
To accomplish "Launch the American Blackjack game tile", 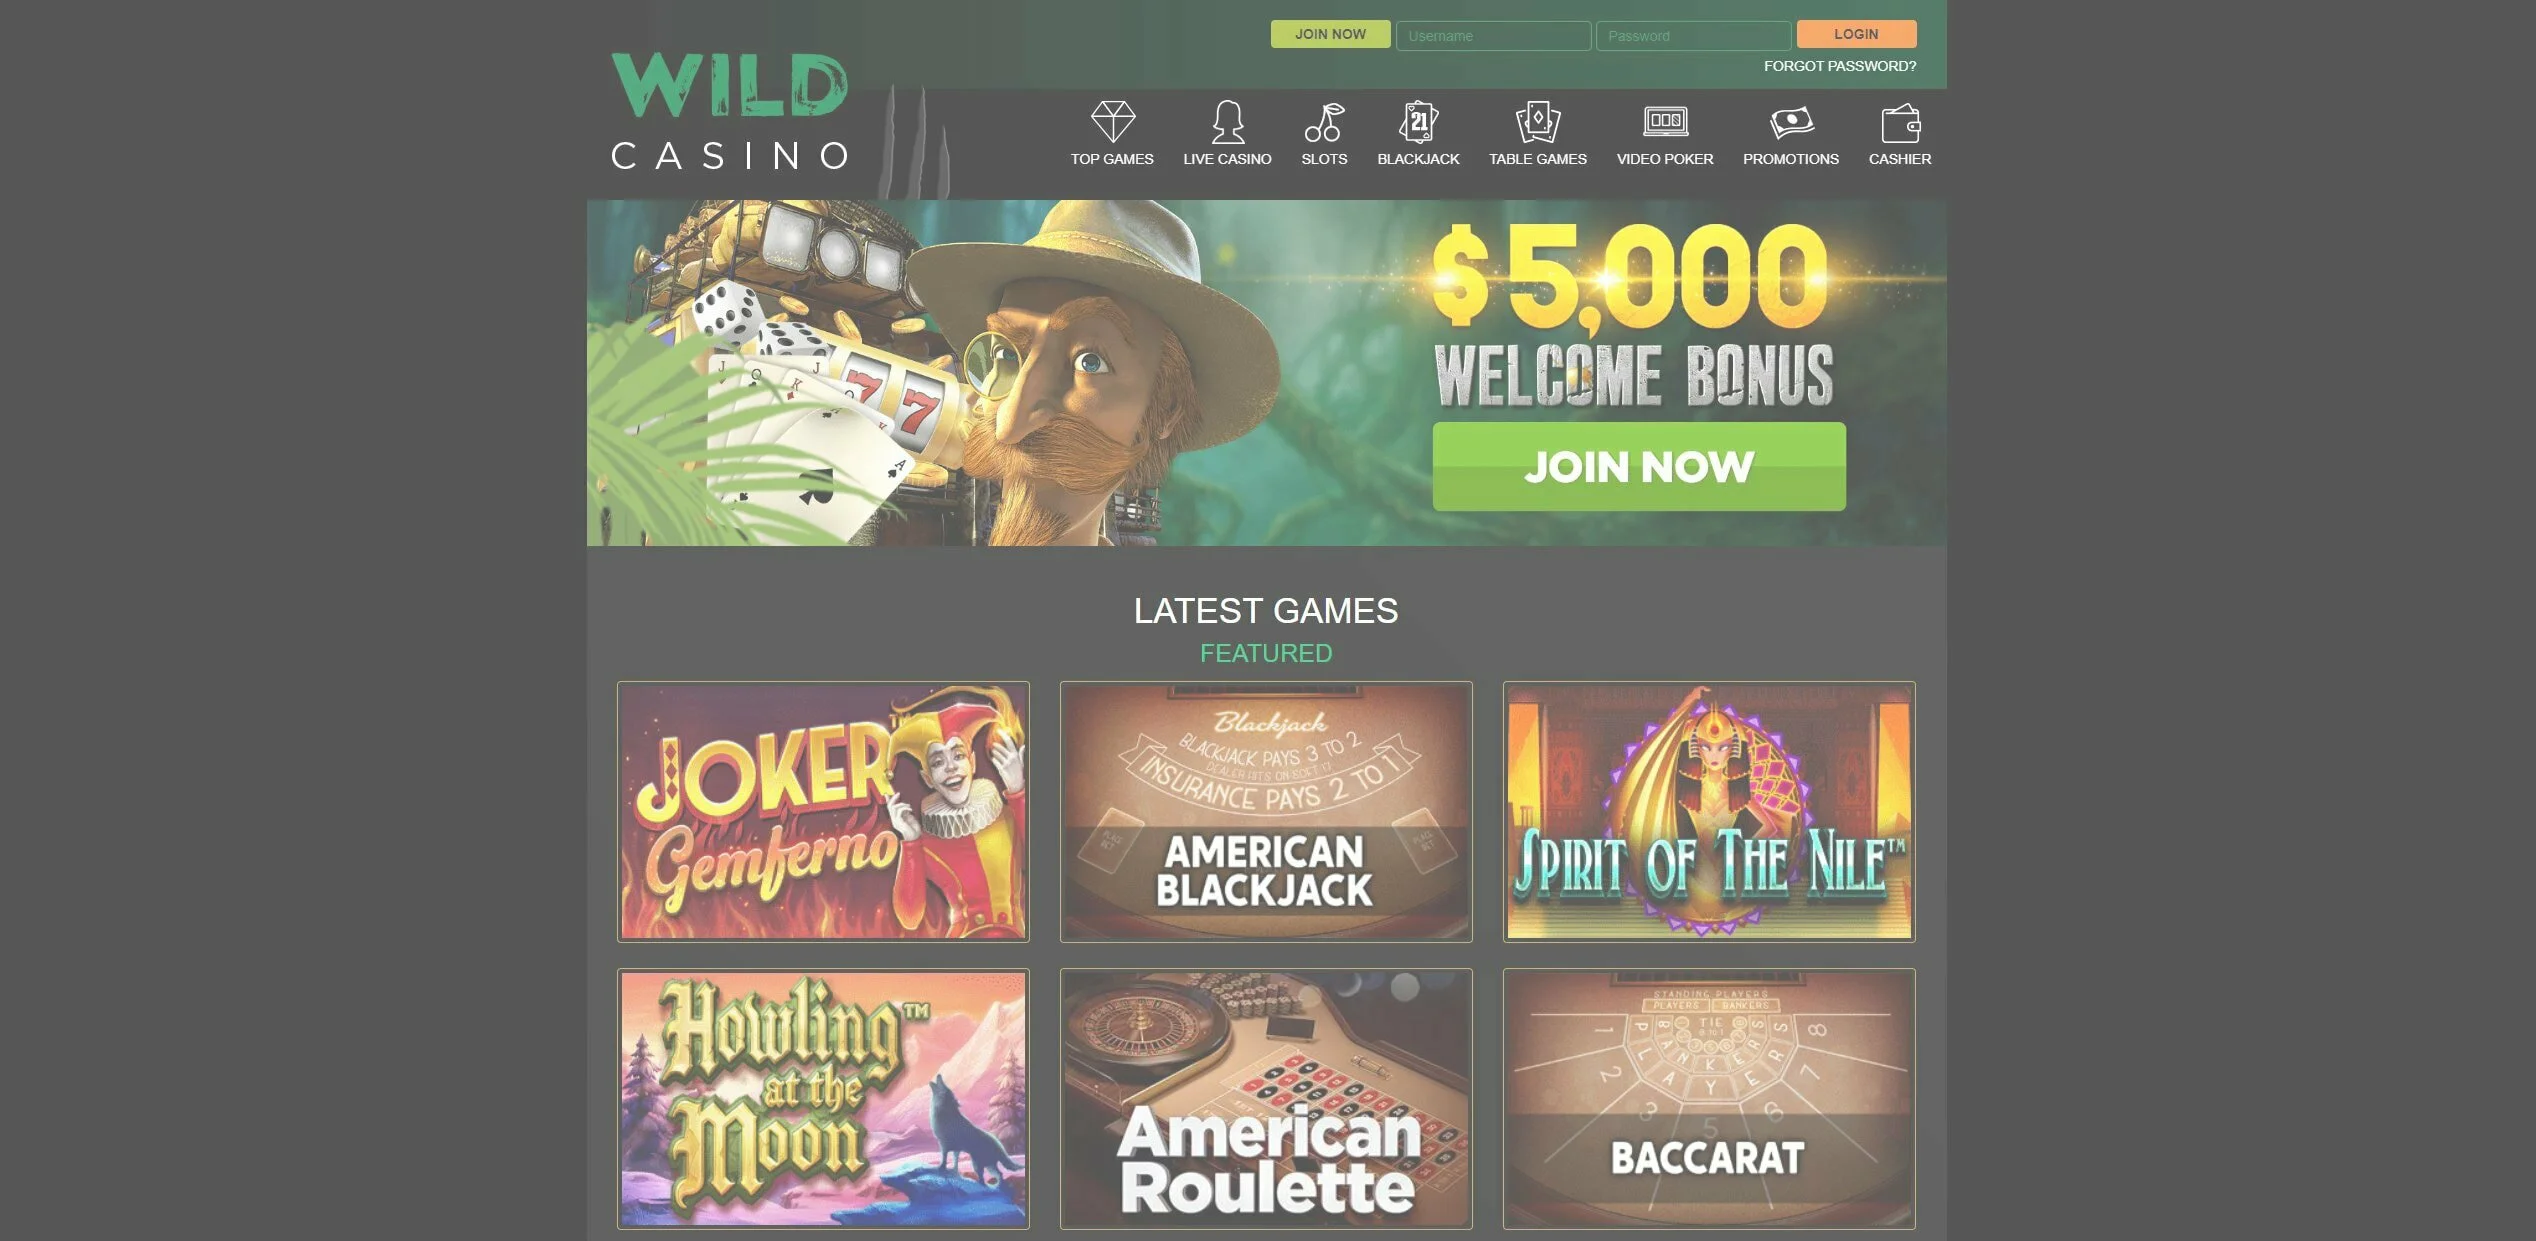I will click(x=1266, y=811).
